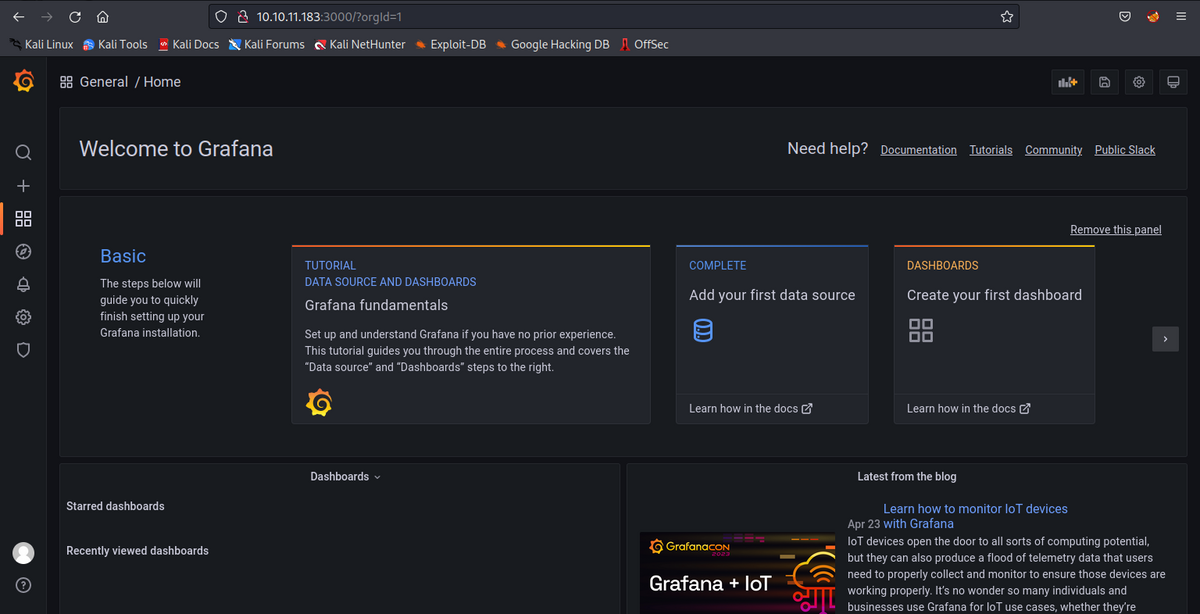Click the Grafana logo in the tutorial card
This screenshot has width=1200, height=614.
[x=319, y=403]
